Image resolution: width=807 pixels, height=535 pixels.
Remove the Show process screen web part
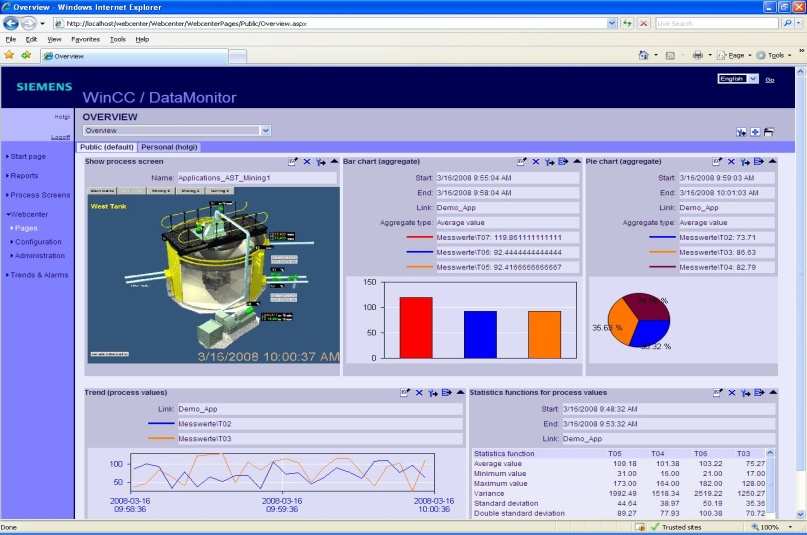click(307, 162)
